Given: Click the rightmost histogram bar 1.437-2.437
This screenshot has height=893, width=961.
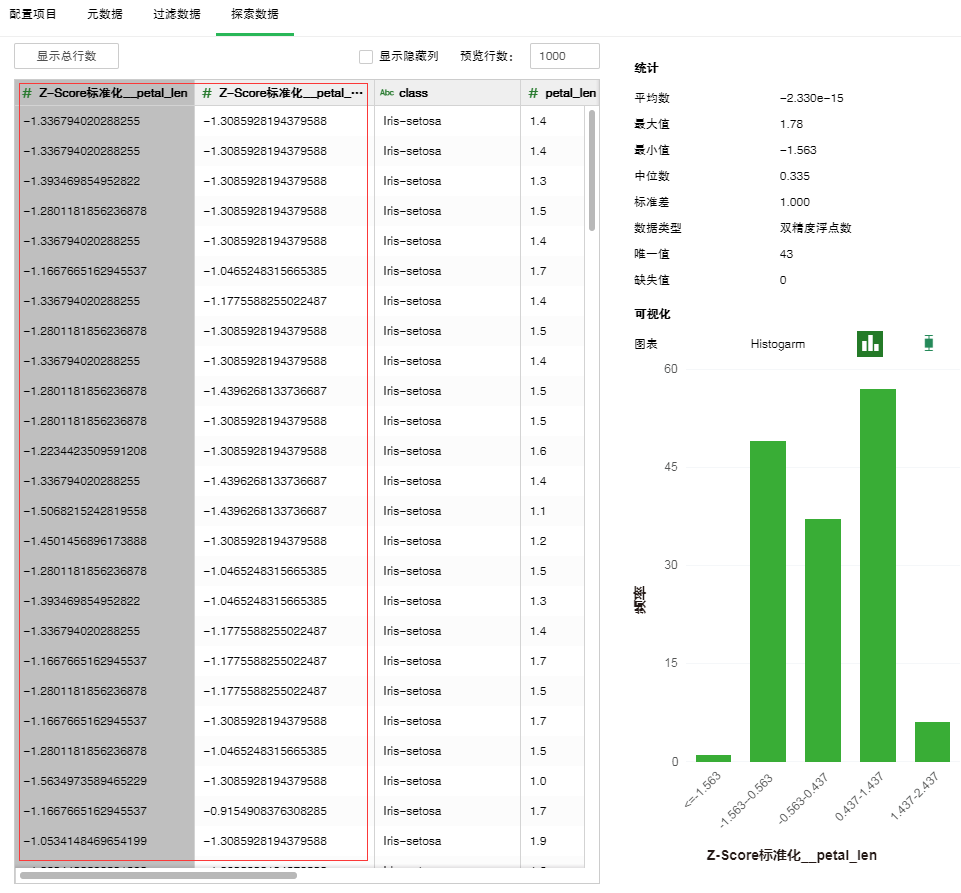Looking at the screenshot, I should coord(932,742).
